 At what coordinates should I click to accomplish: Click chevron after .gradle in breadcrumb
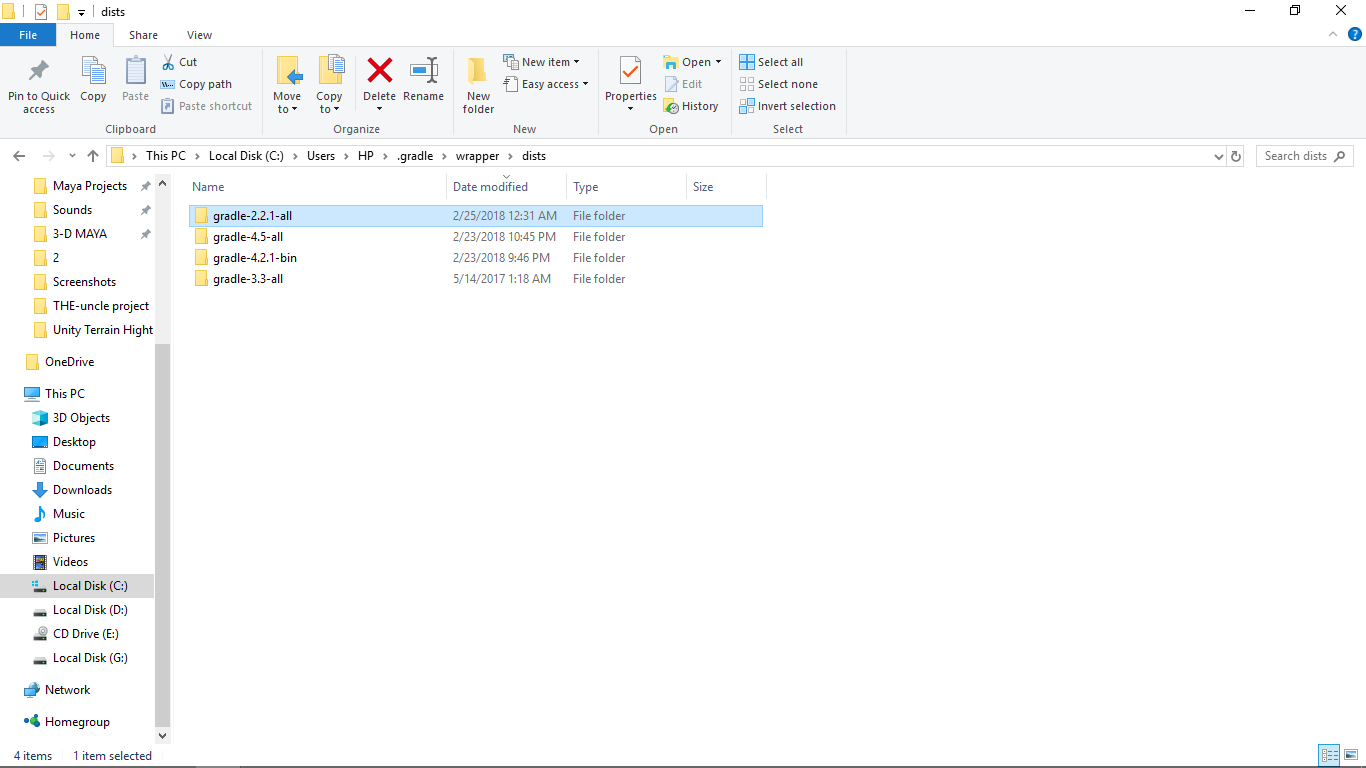tap(444, 156)
